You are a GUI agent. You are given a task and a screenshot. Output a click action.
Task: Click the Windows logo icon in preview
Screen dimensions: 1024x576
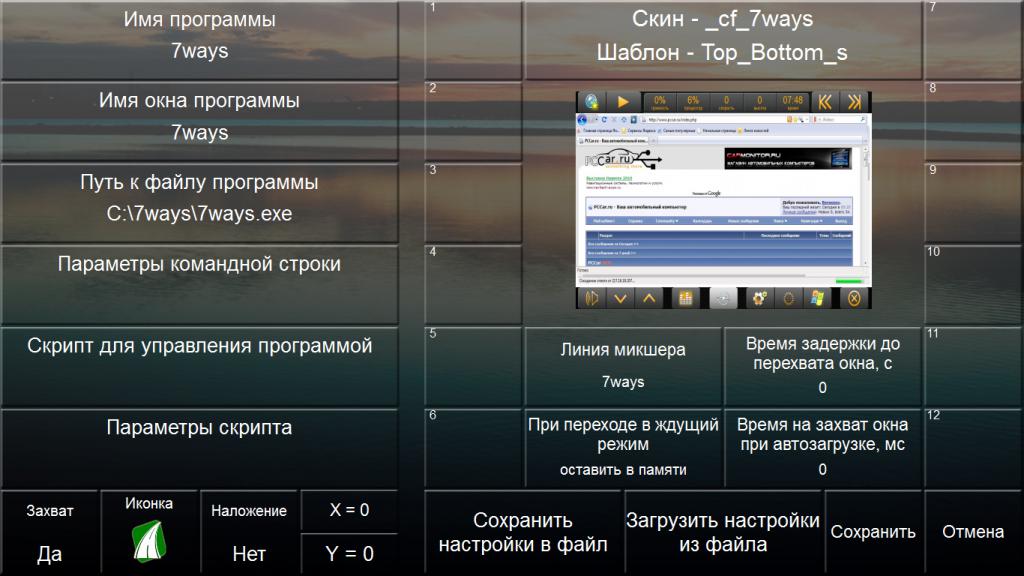[818, 297]
